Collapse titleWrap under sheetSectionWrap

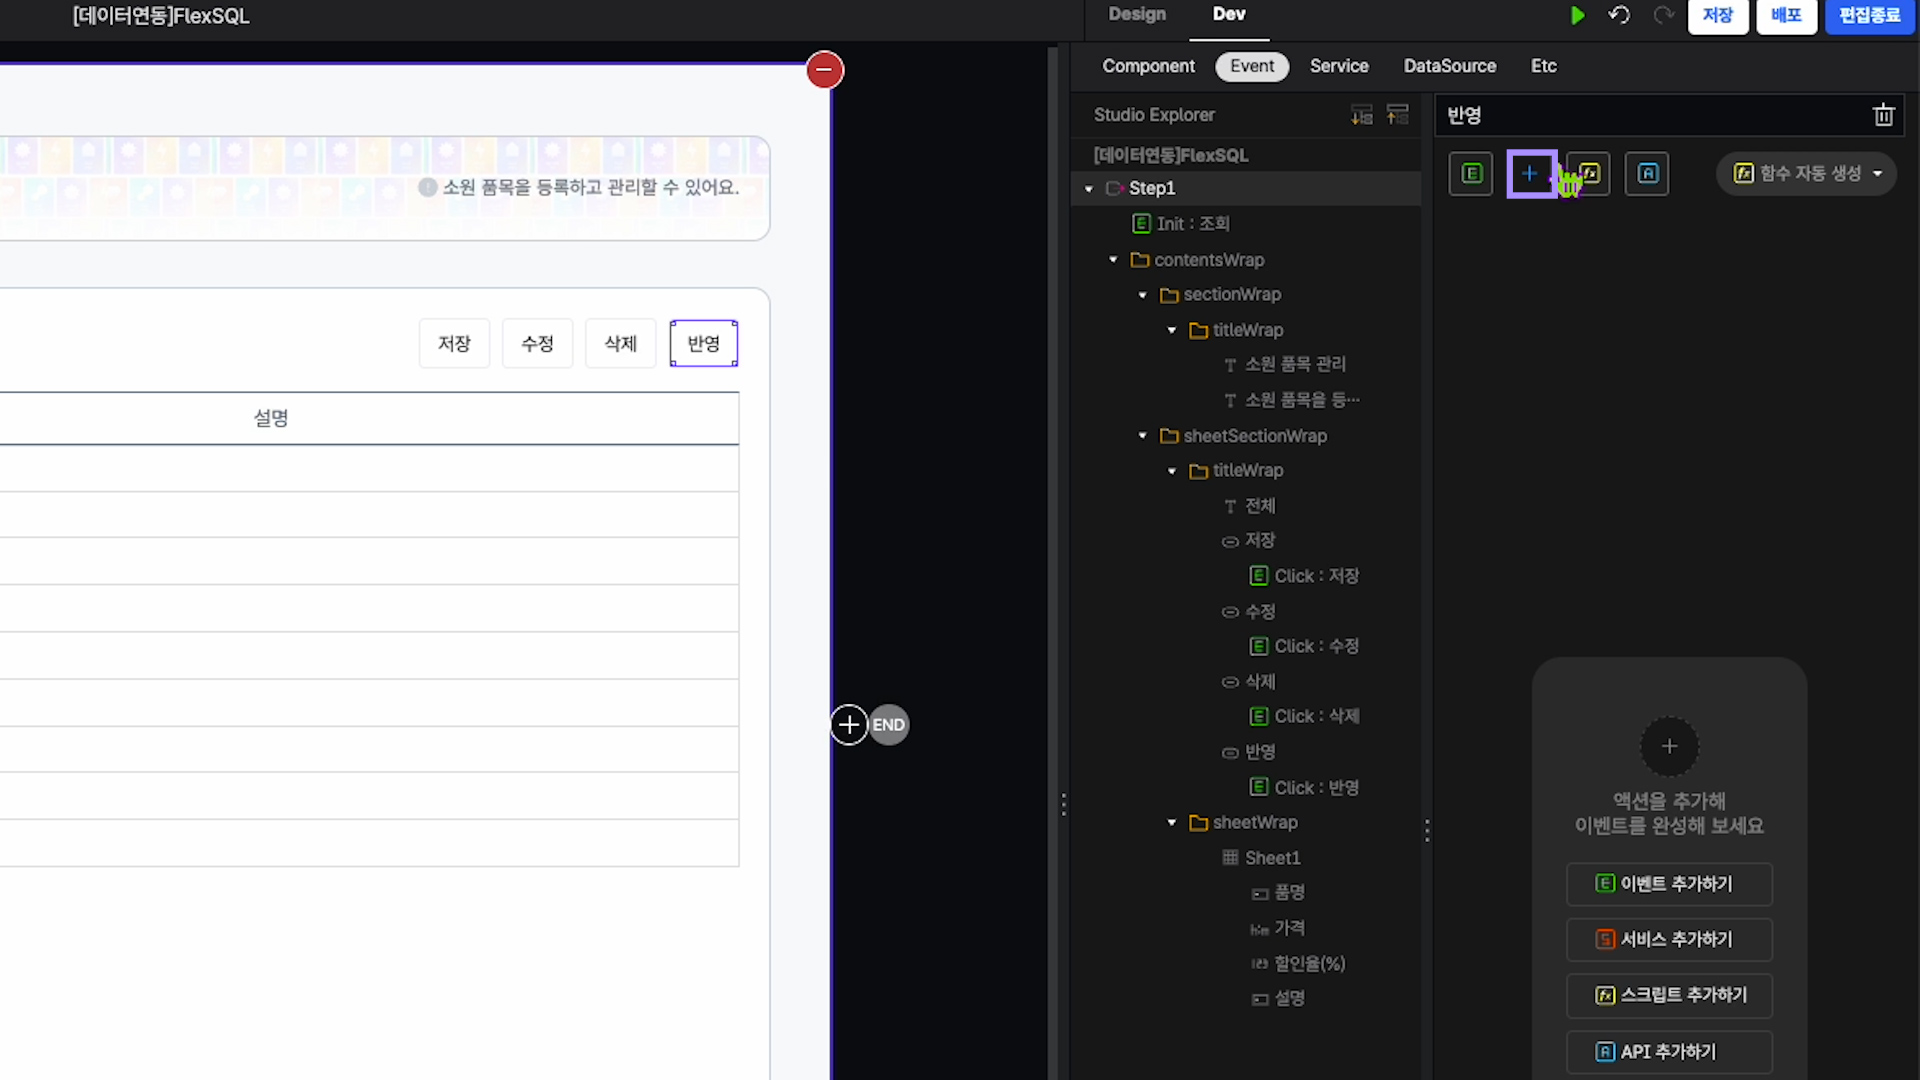(x=1172, y=471)
